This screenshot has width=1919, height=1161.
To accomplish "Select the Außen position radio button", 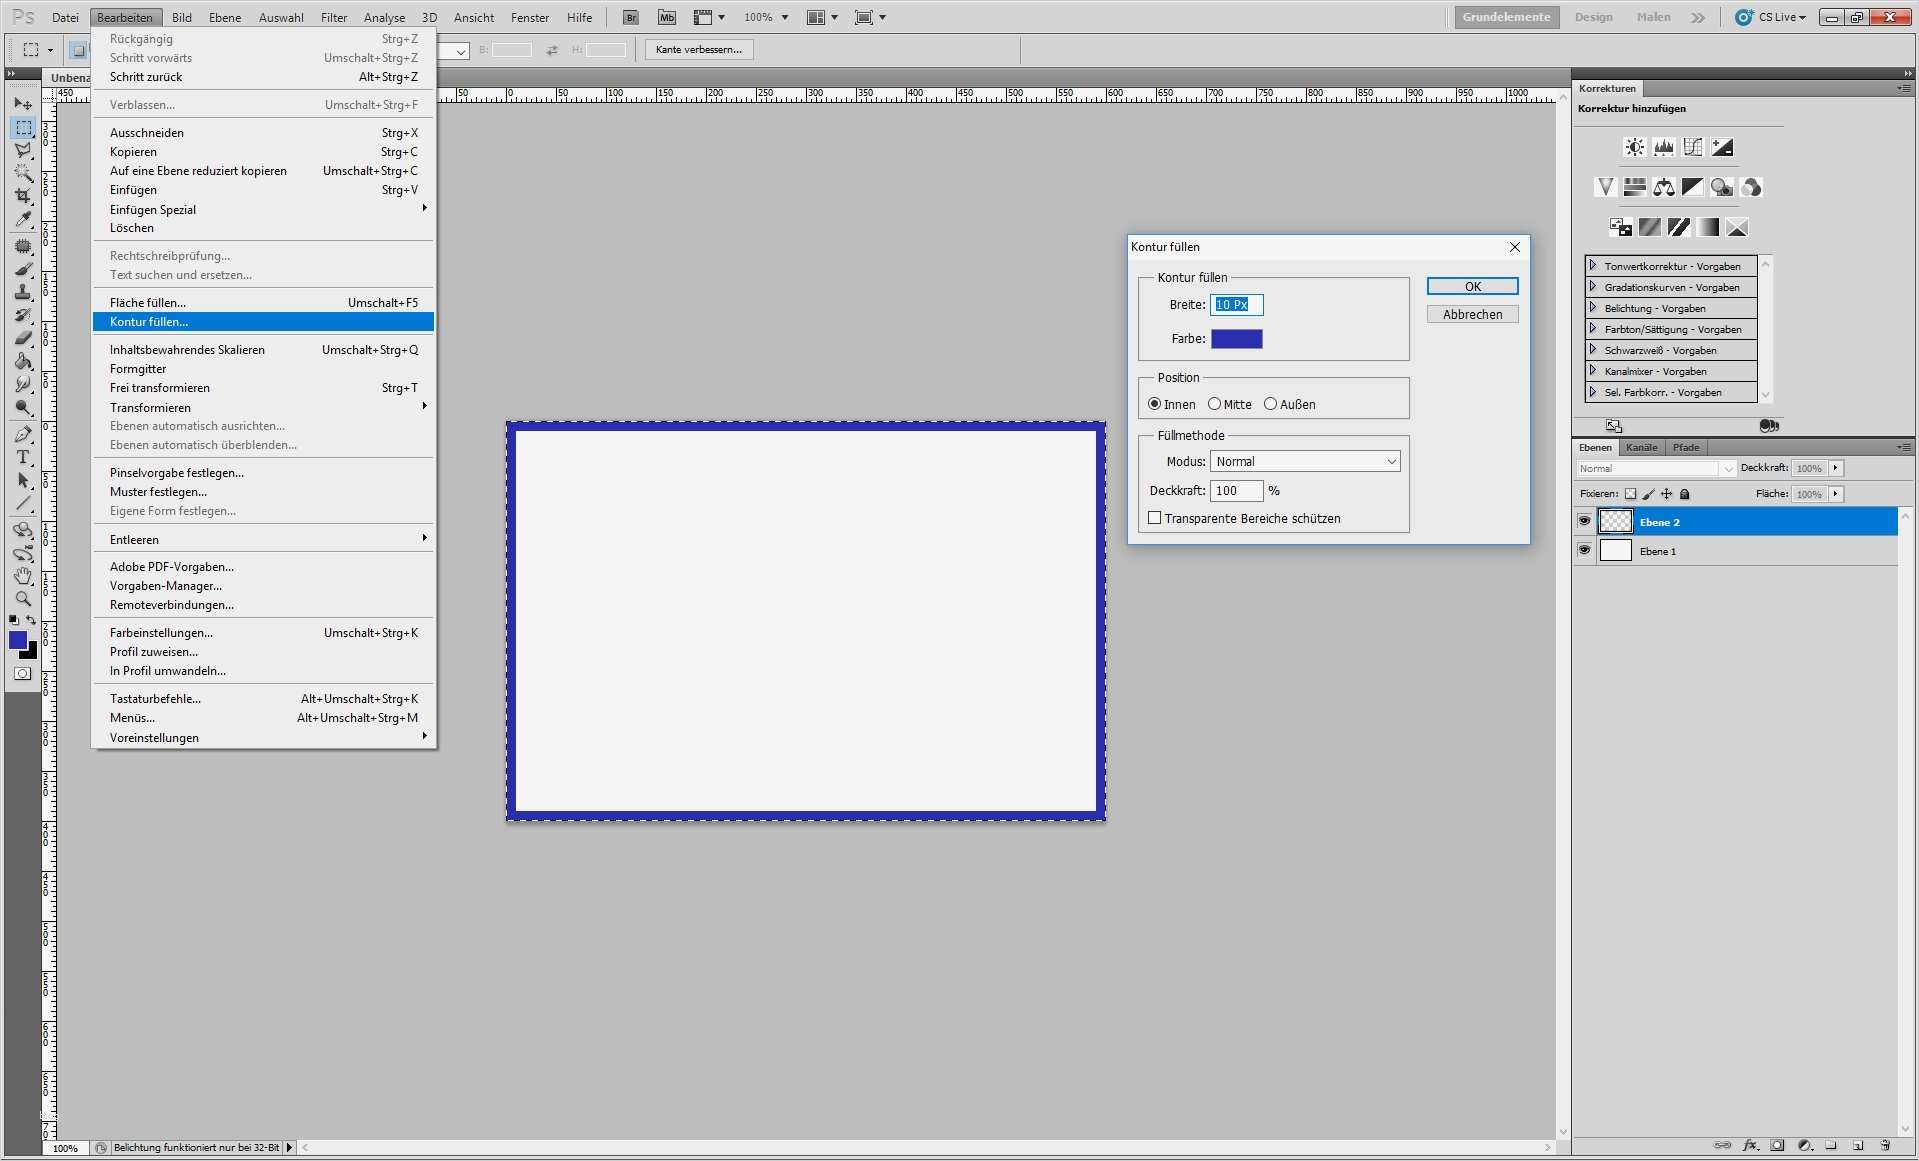I will [1270, 404].
